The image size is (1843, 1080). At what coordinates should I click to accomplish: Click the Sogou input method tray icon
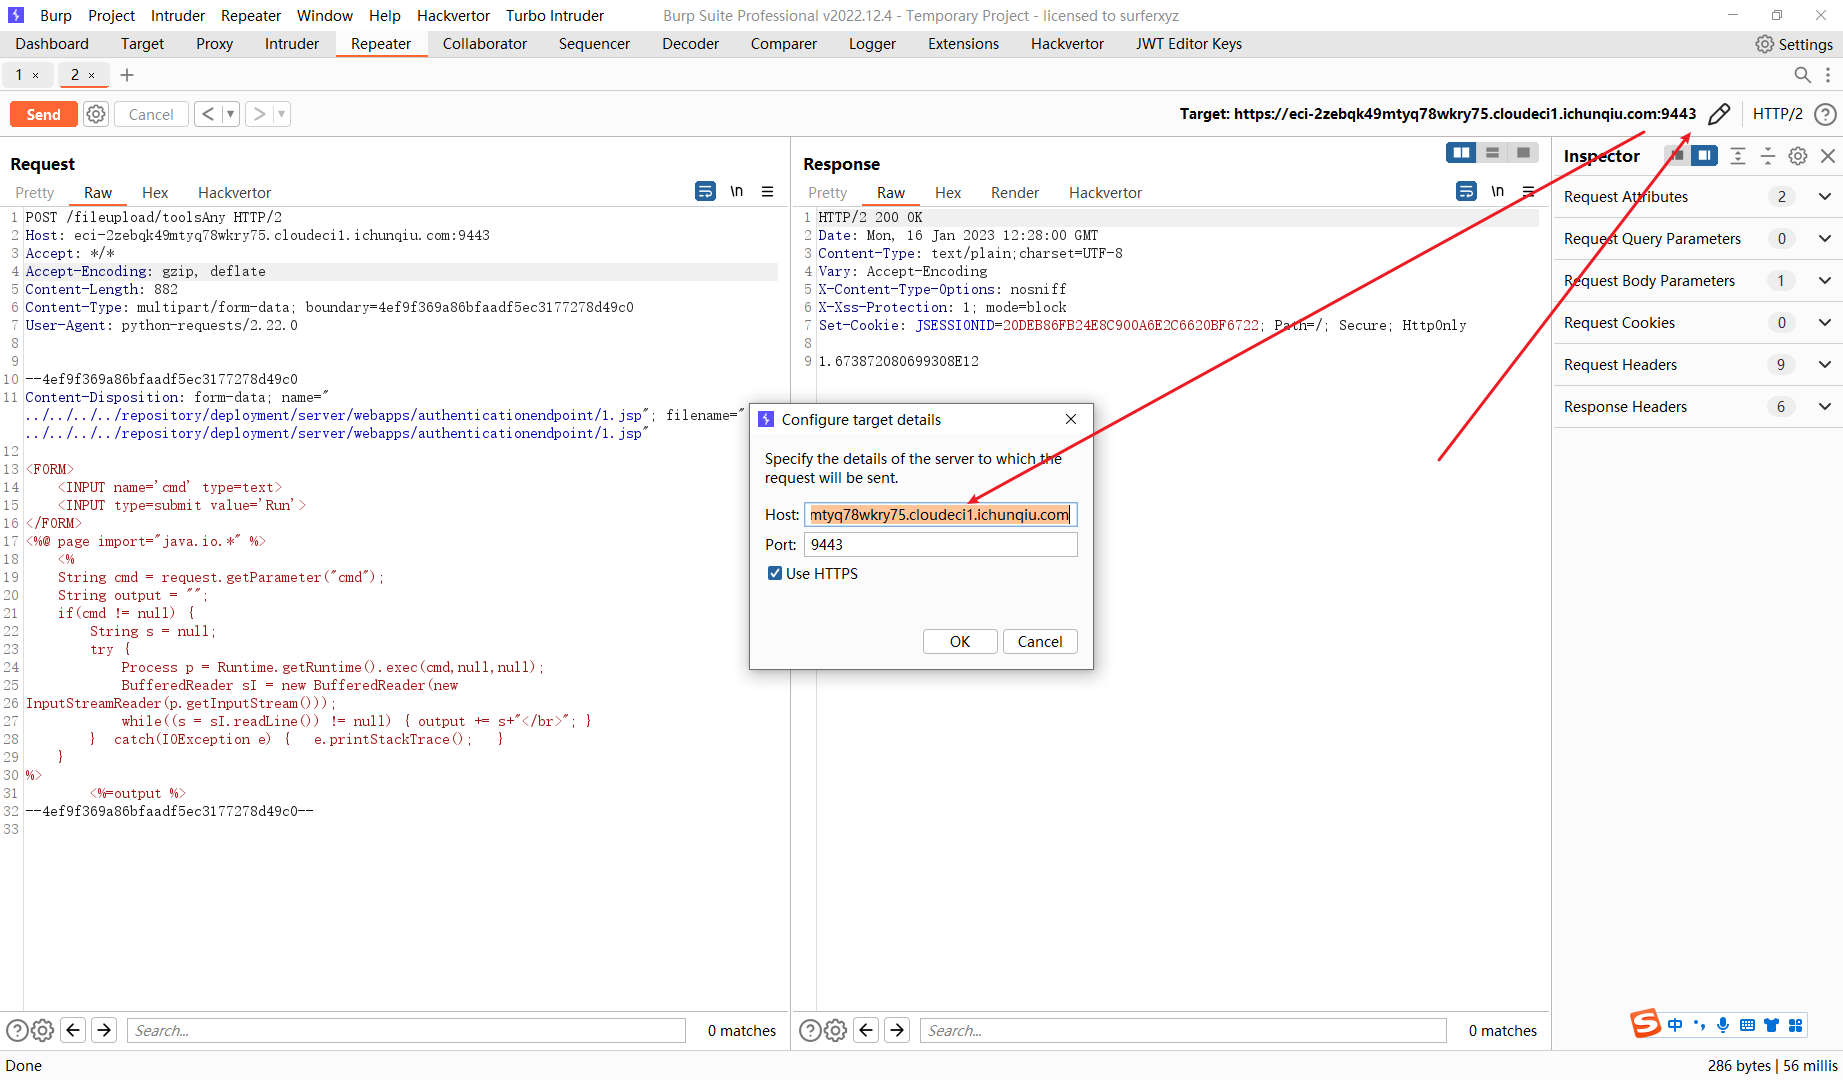[1645, 1024]
